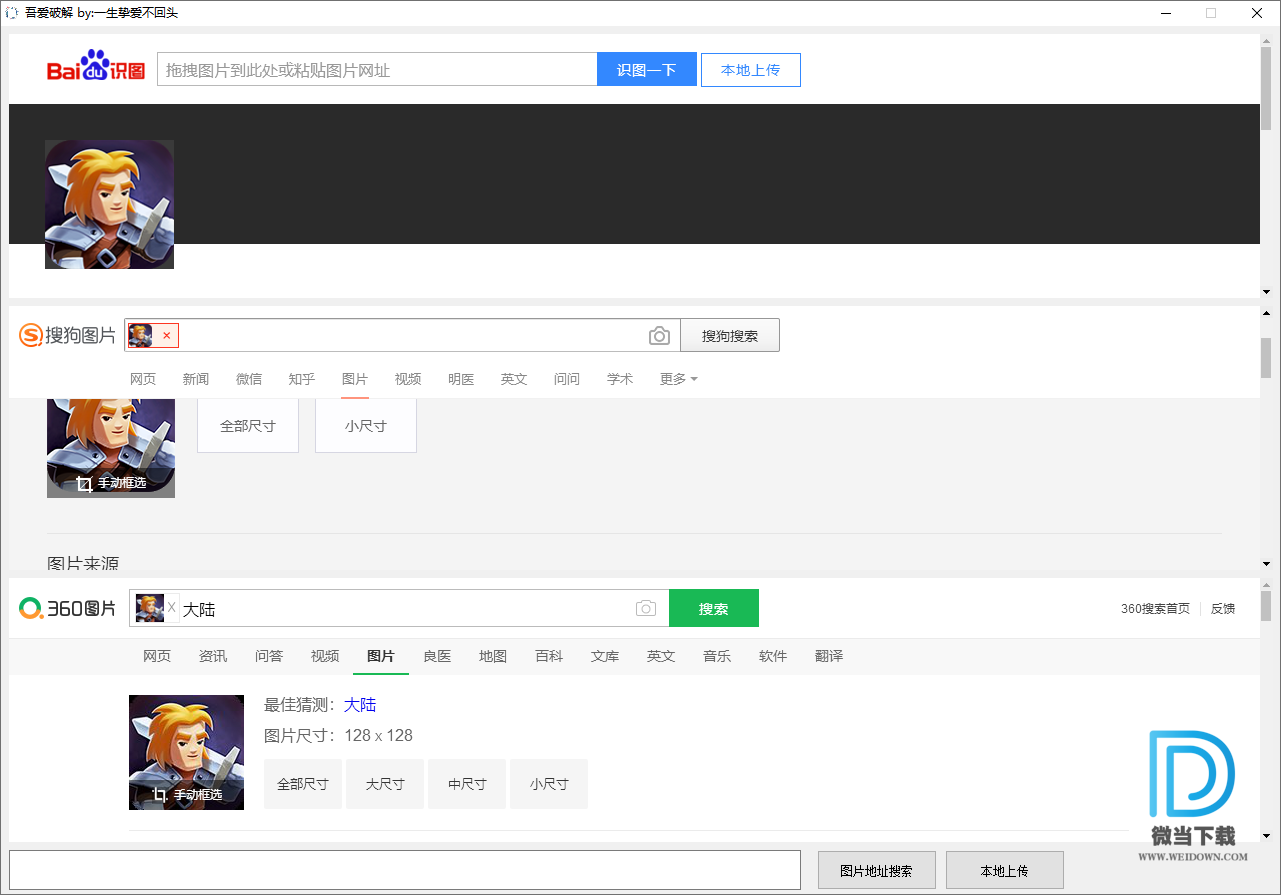Screen dimensions: 1281x895
Task: Click Sogou pane scroll up arrow
Action: [1265, 313]
